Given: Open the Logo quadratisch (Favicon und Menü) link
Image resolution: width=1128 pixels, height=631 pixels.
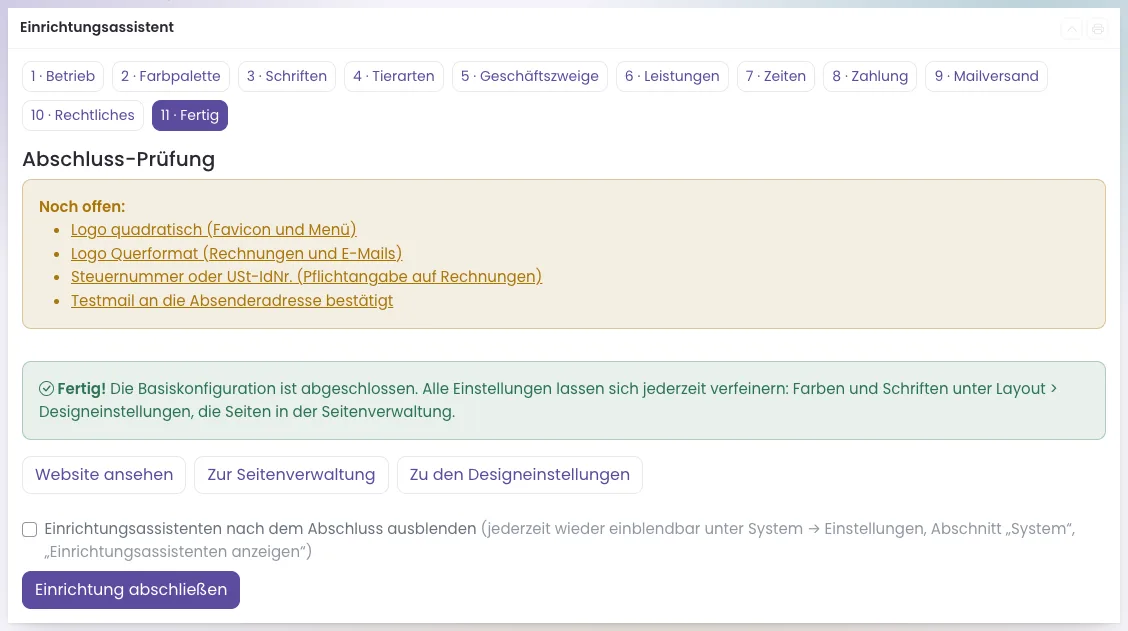Looking at the screenshot, I should pyautogui.click(x=214, y=230).
